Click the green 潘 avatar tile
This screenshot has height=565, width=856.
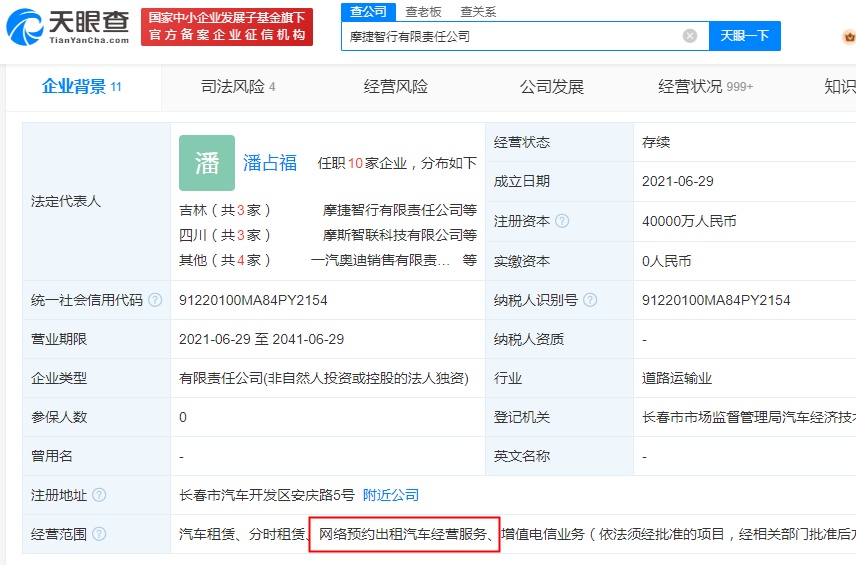[207, 163]
